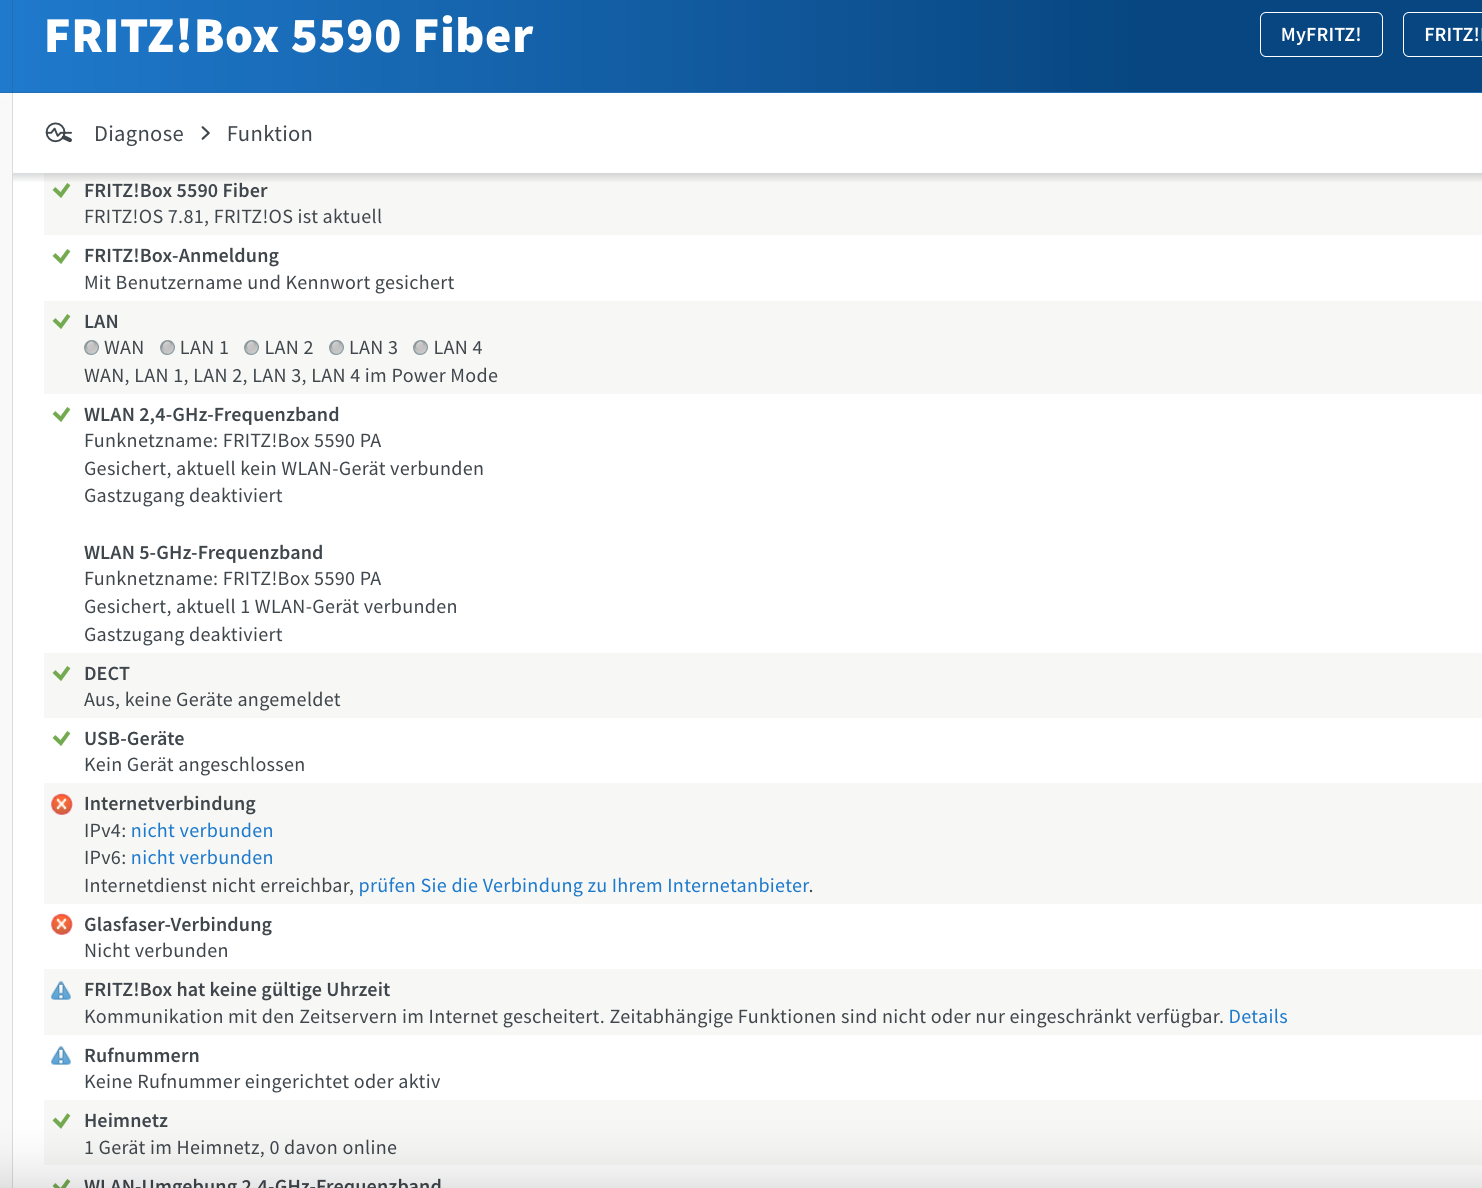Click the breadcrumb chevron after Diagnose

pos(206,133)
